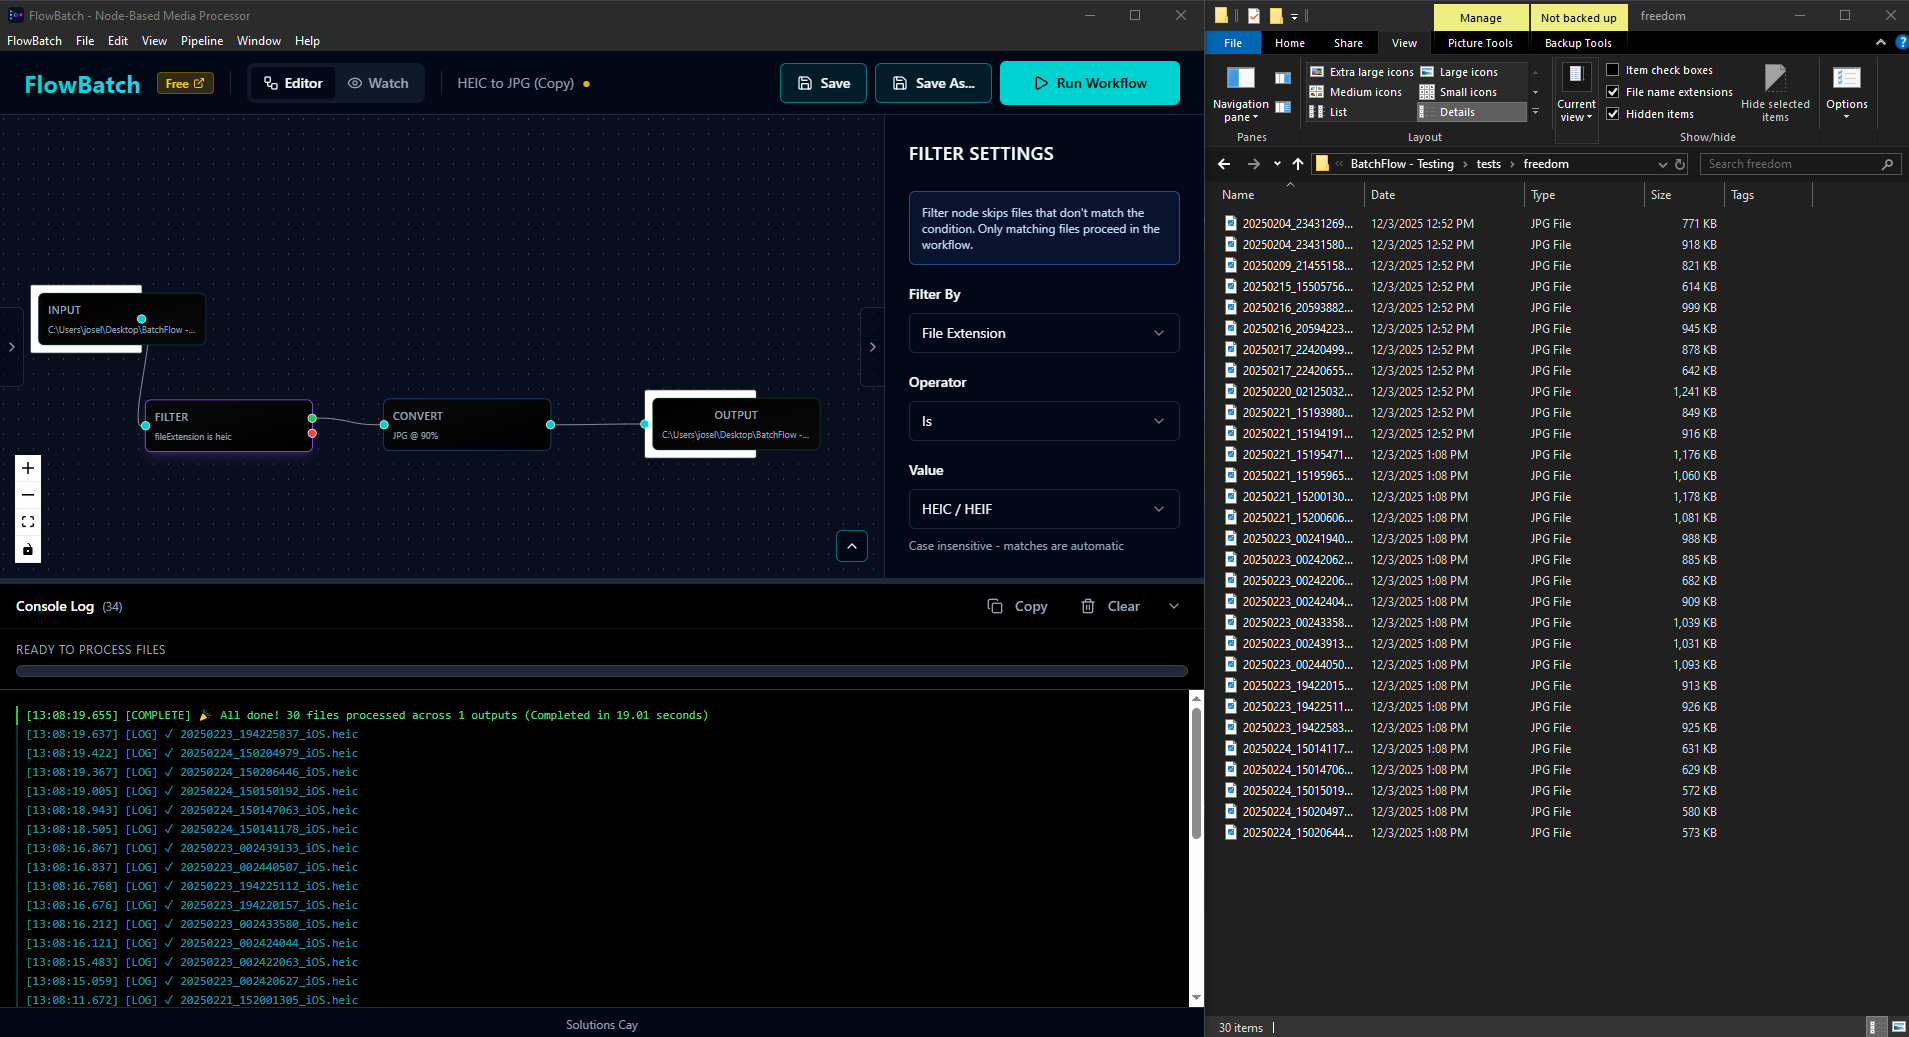
Task: Click the zoom in plus icon on canvas
Action: 28,468
